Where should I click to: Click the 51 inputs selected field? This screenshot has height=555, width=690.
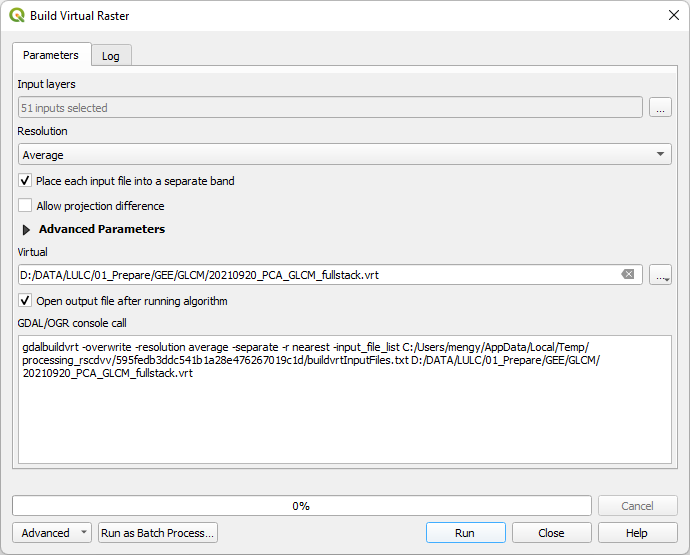[x=330, y=107]
